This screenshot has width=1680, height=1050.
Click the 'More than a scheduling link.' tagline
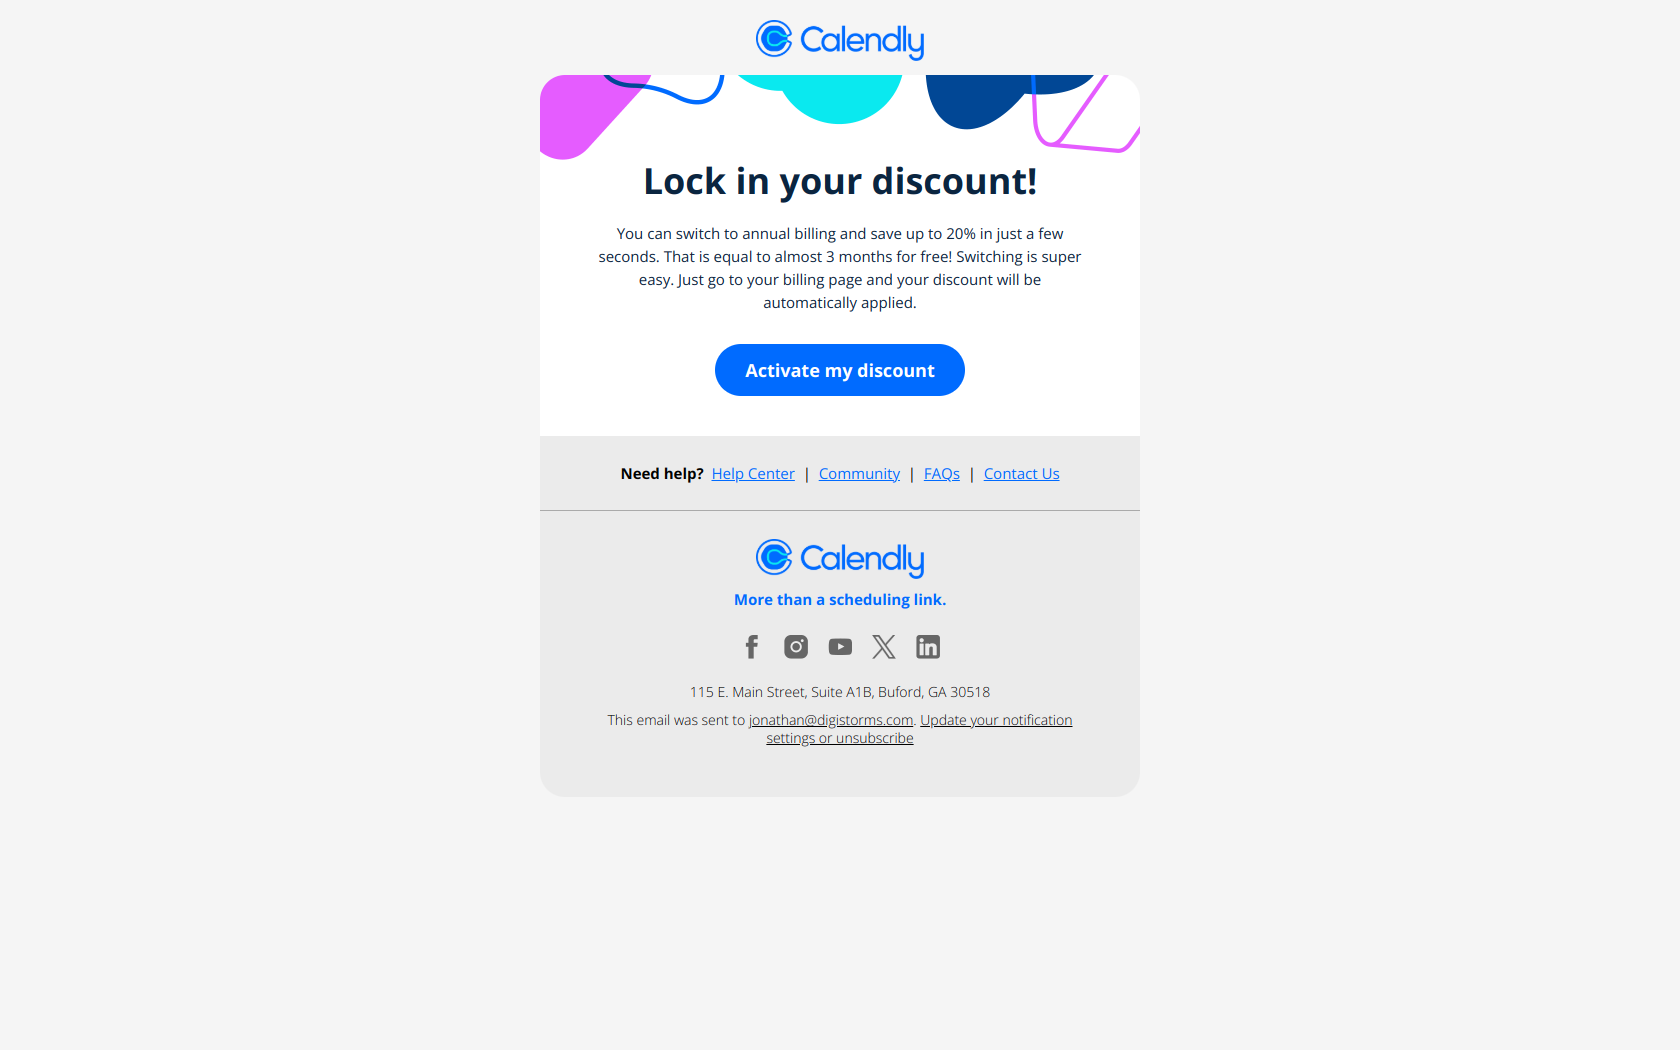840,600
